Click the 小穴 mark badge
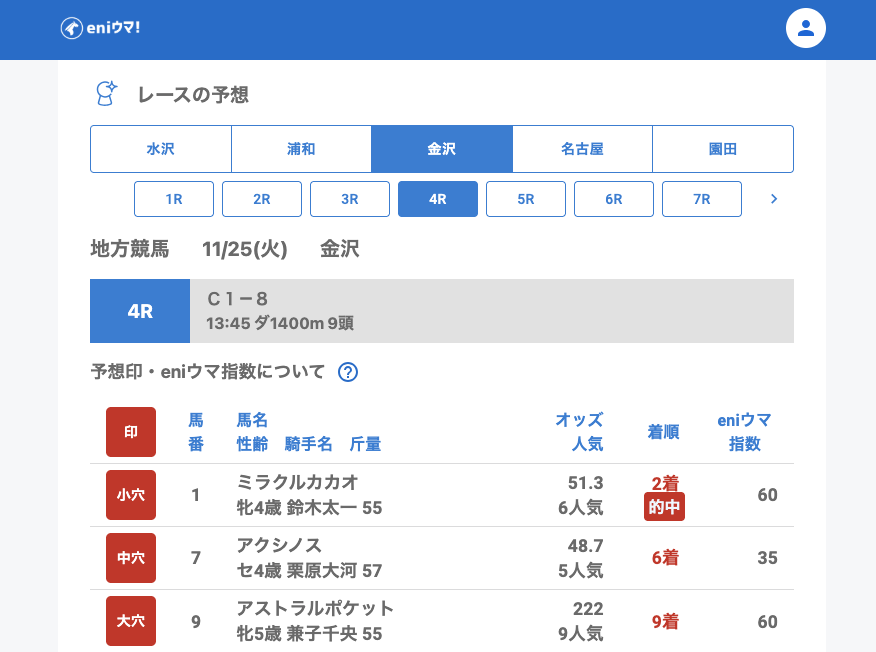Screen dimensions: 876x652 [131, 495]
